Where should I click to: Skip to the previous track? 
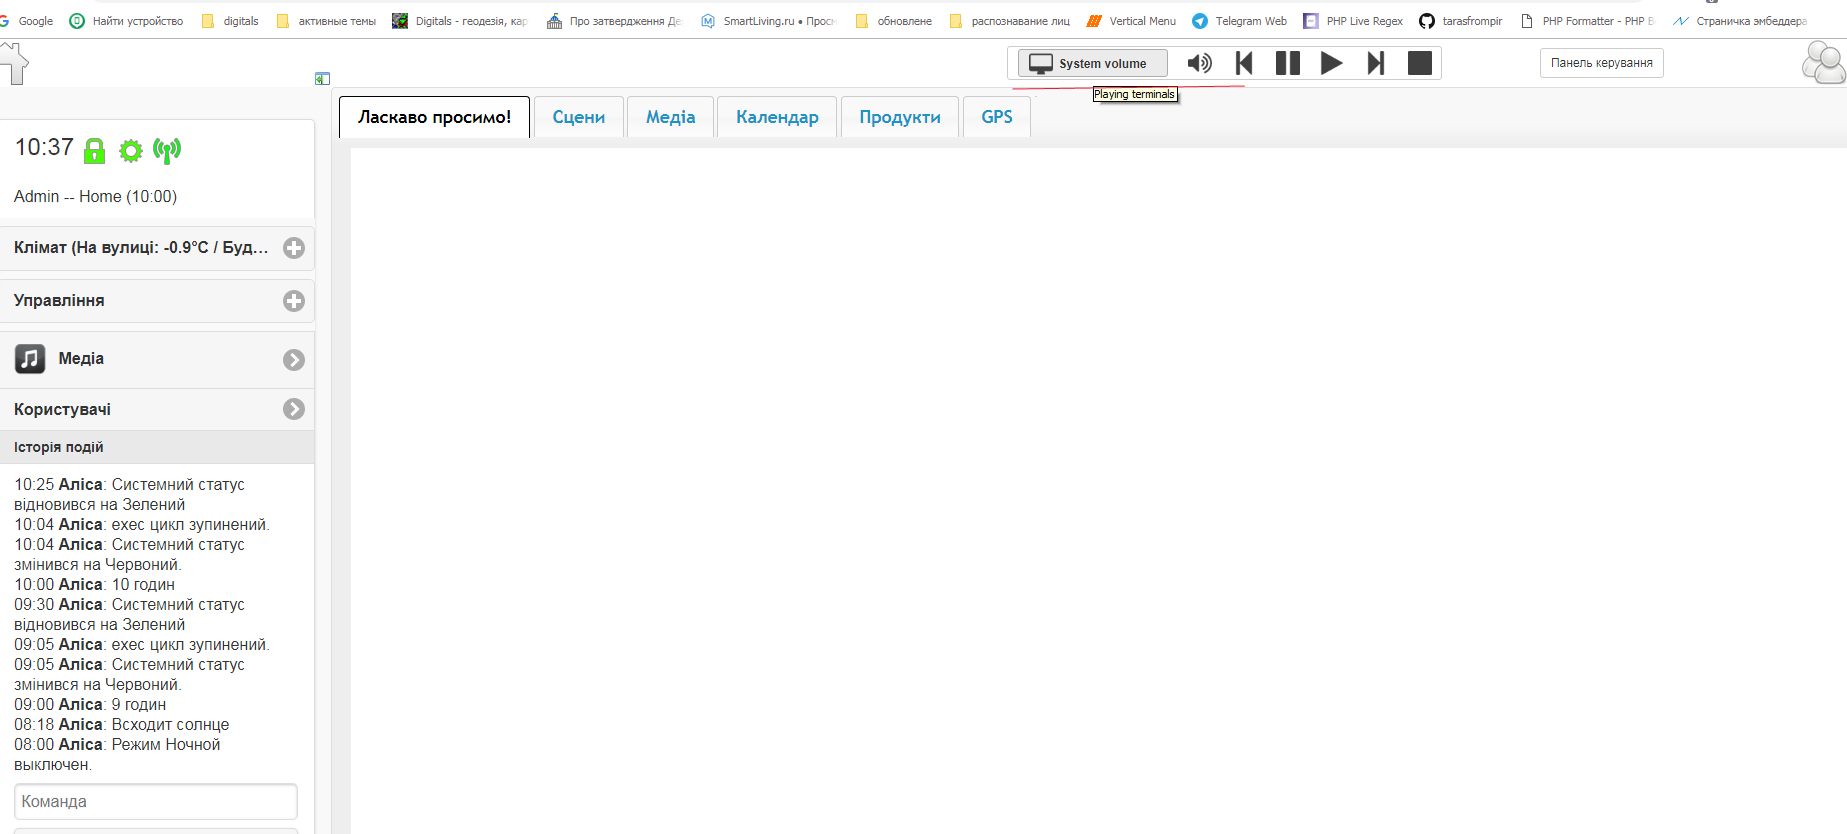[x=1244, y=63]
